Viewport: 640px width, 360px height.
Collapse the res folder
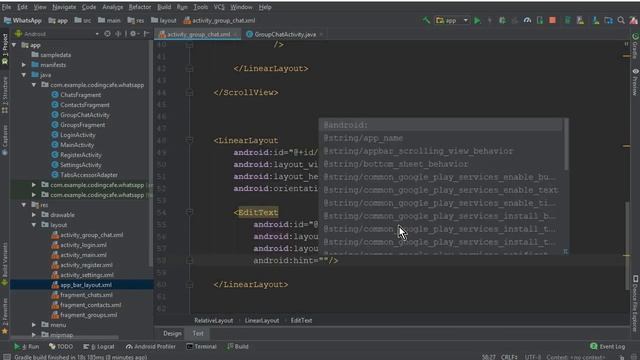tap(24, 204)
